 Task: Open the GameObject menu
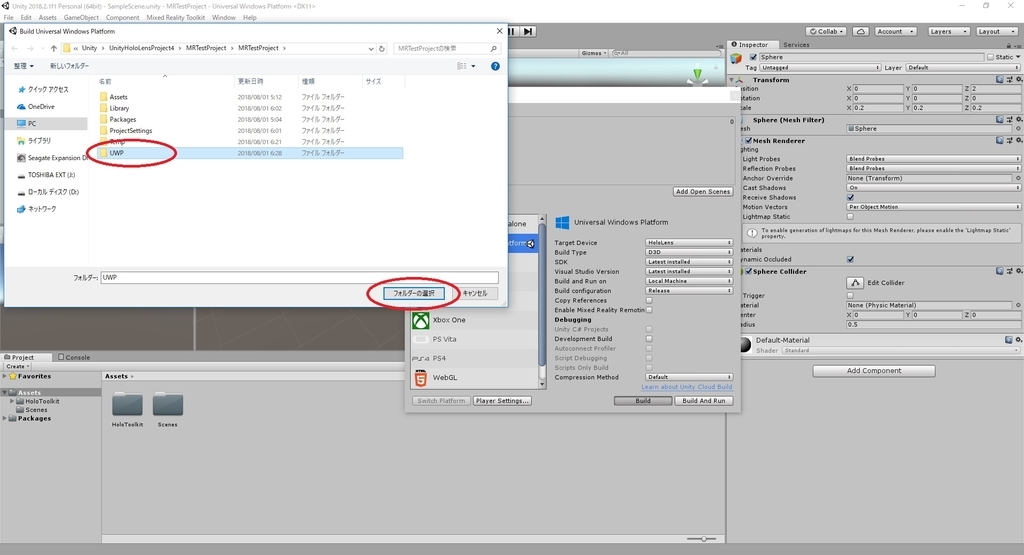coord(81,18)
